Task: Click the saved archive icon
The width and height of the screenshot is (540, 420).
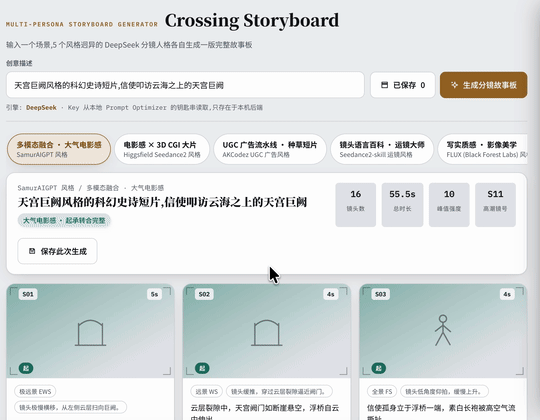Action: click(384, 85)
